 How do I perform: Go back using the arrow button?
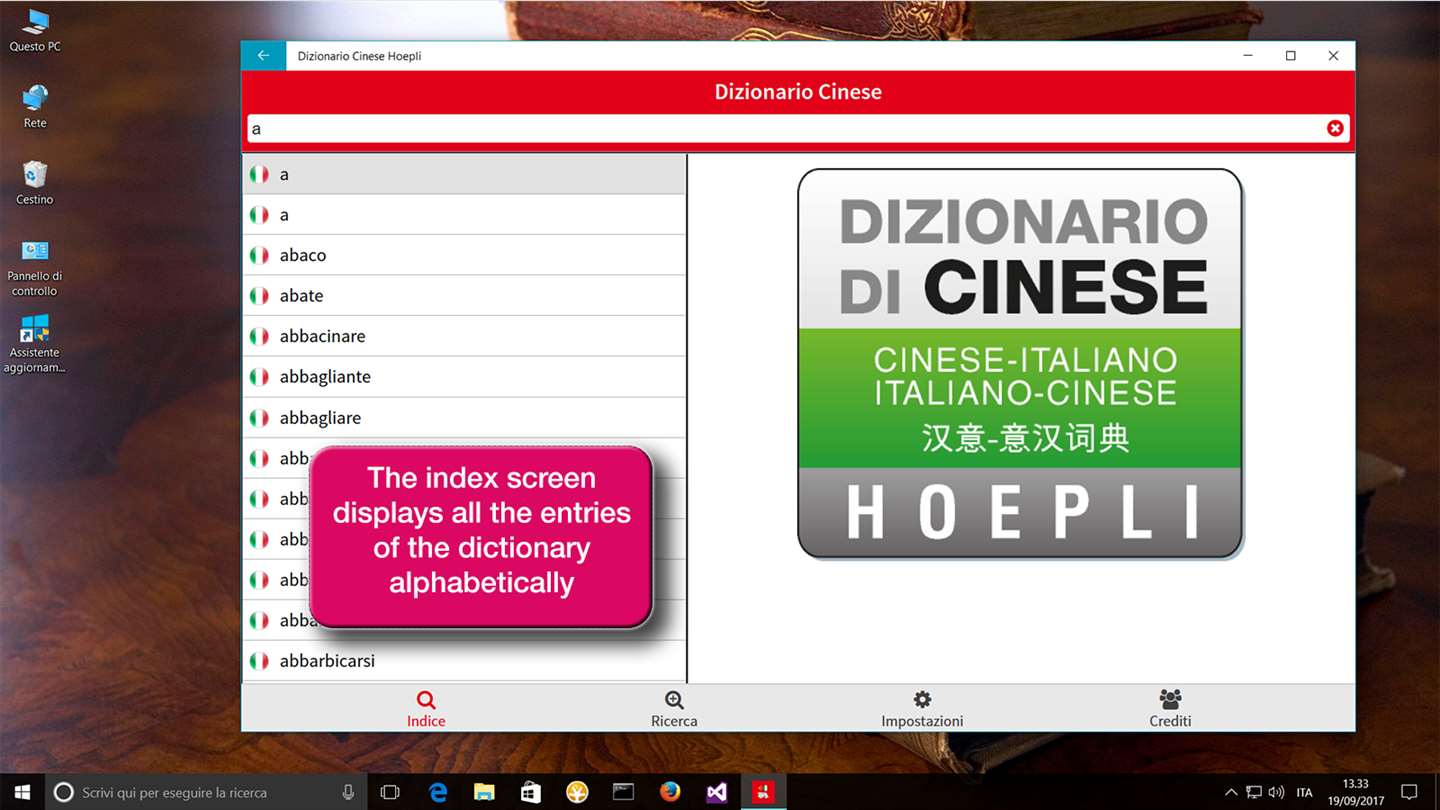pyautogui.click(x=263, y=56)
